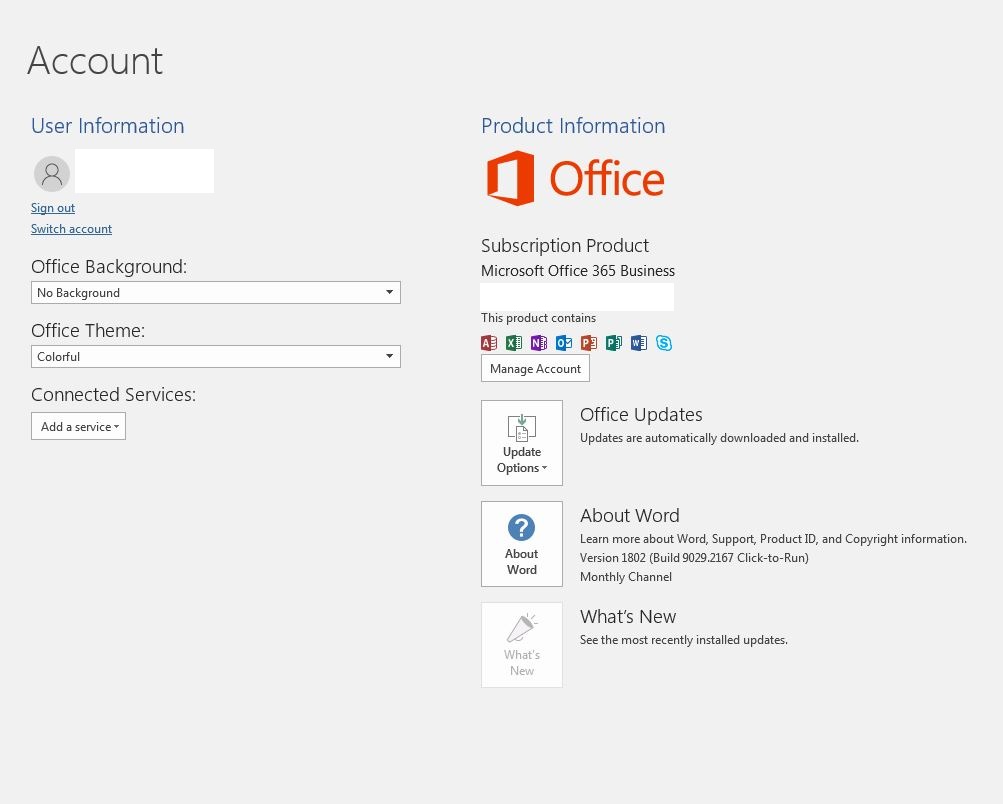
Task: Click 'Updates are automatically downloaded' text
Action: [x=719, y=438]
